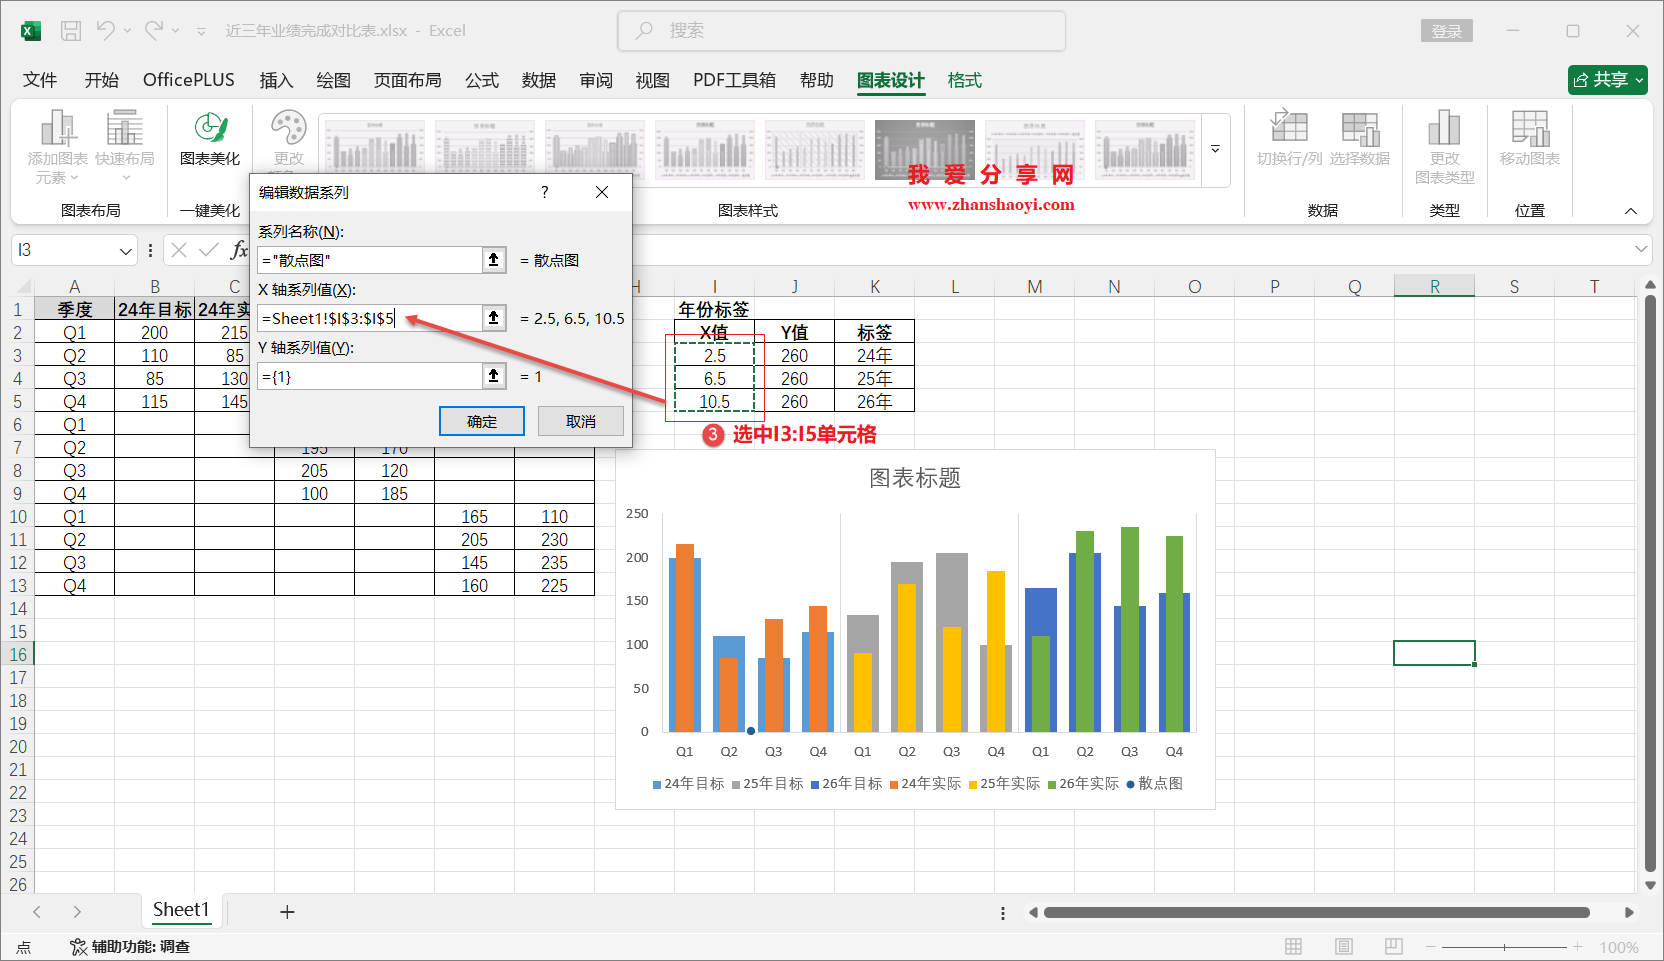This screenshot has width=1664, height=961.
Task: Switch to the 公式 Formulas tab
Action: (482, 80)
